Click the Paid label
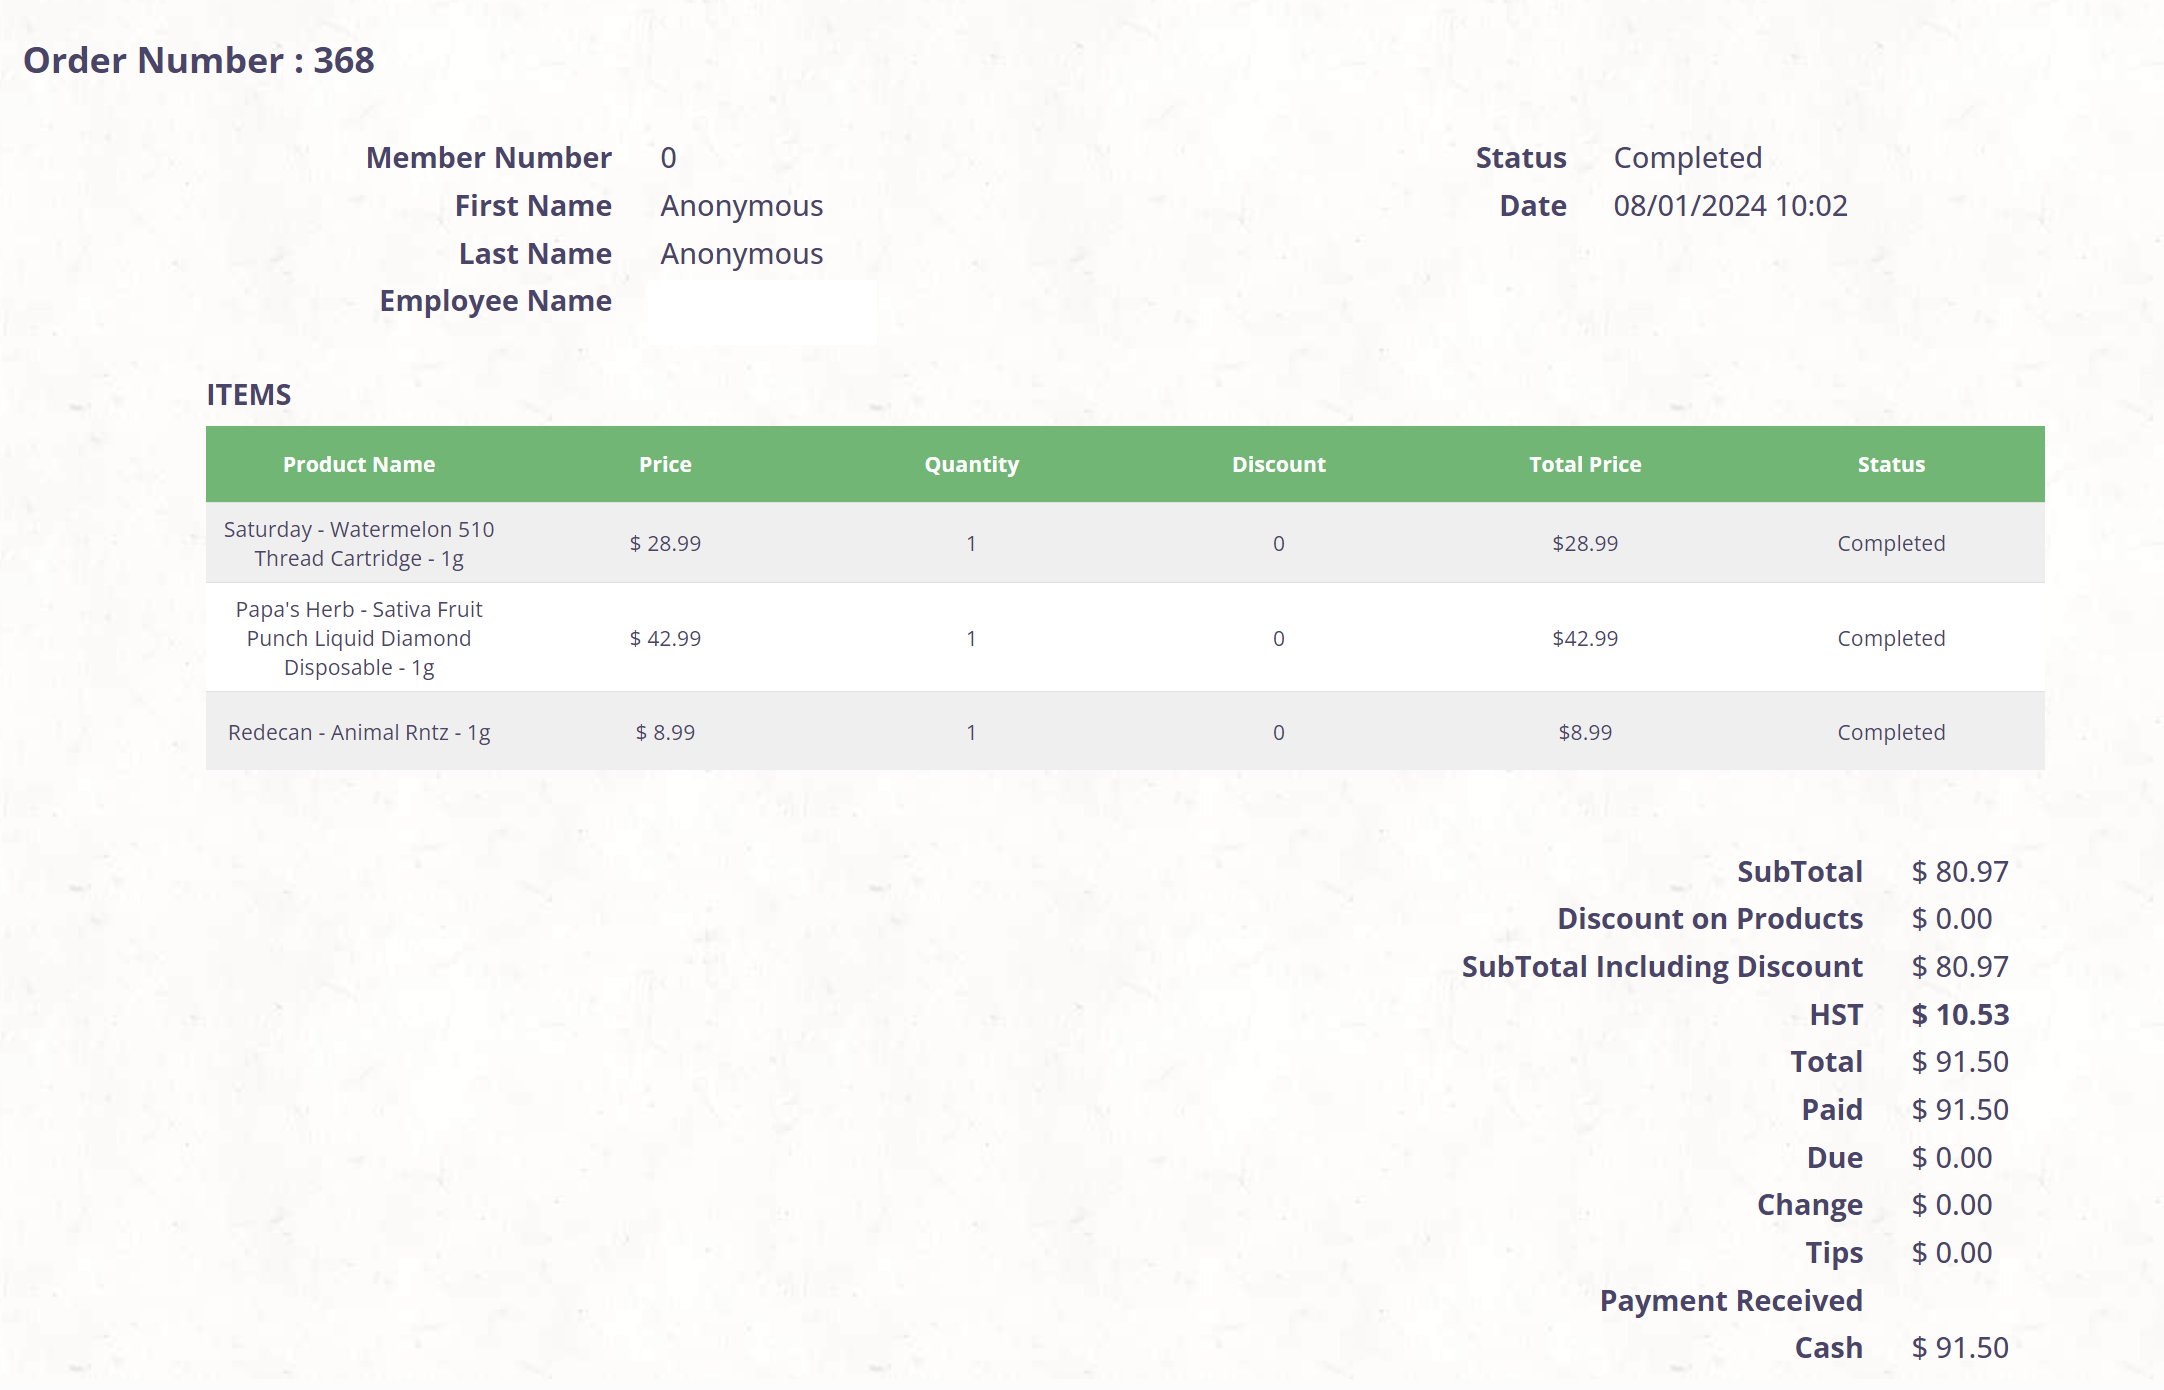 pyautogui.click(x=1832, y=1110)
